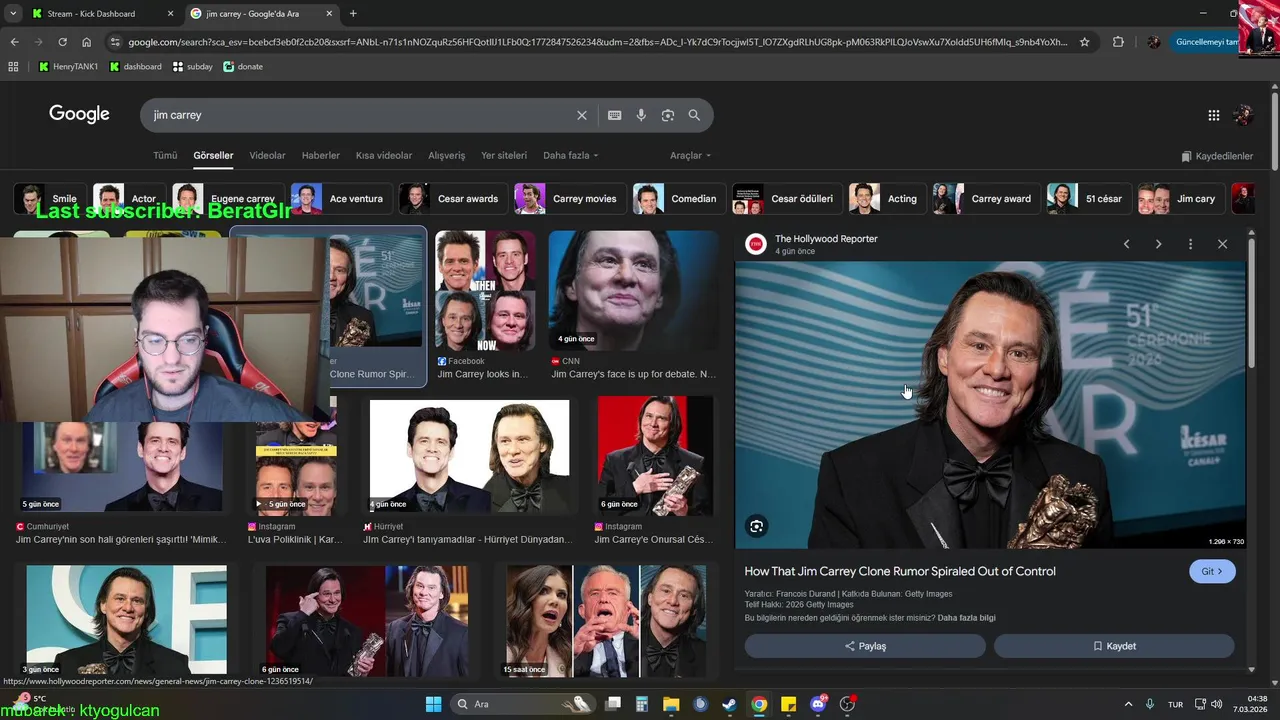Search inside this image with Lens

click(757, 526)
